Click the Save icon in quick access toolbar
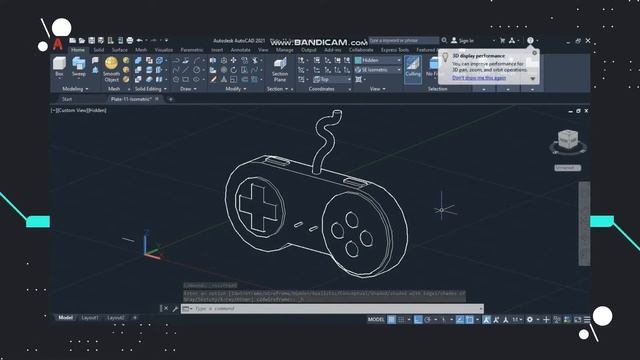640x360 pixels. pyautogui.click(x=91, y=40)
